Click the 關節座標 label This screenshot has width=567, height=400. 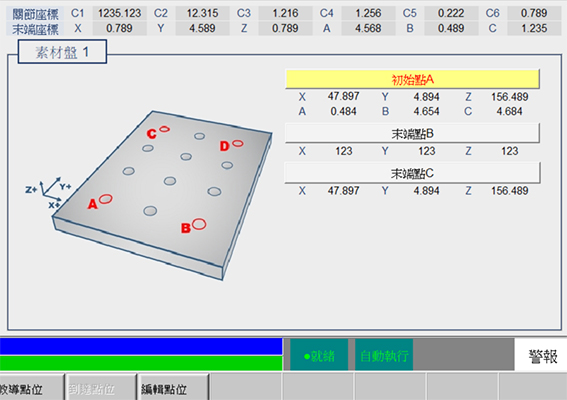pos(35,14)
